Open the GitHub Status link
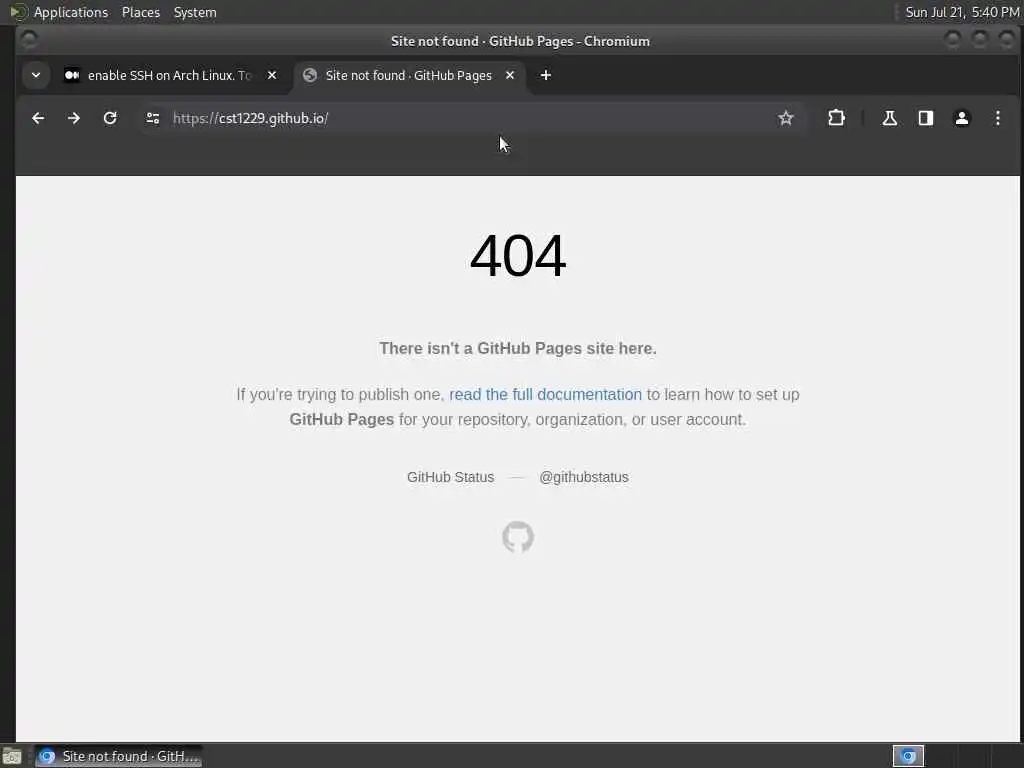 451,477
